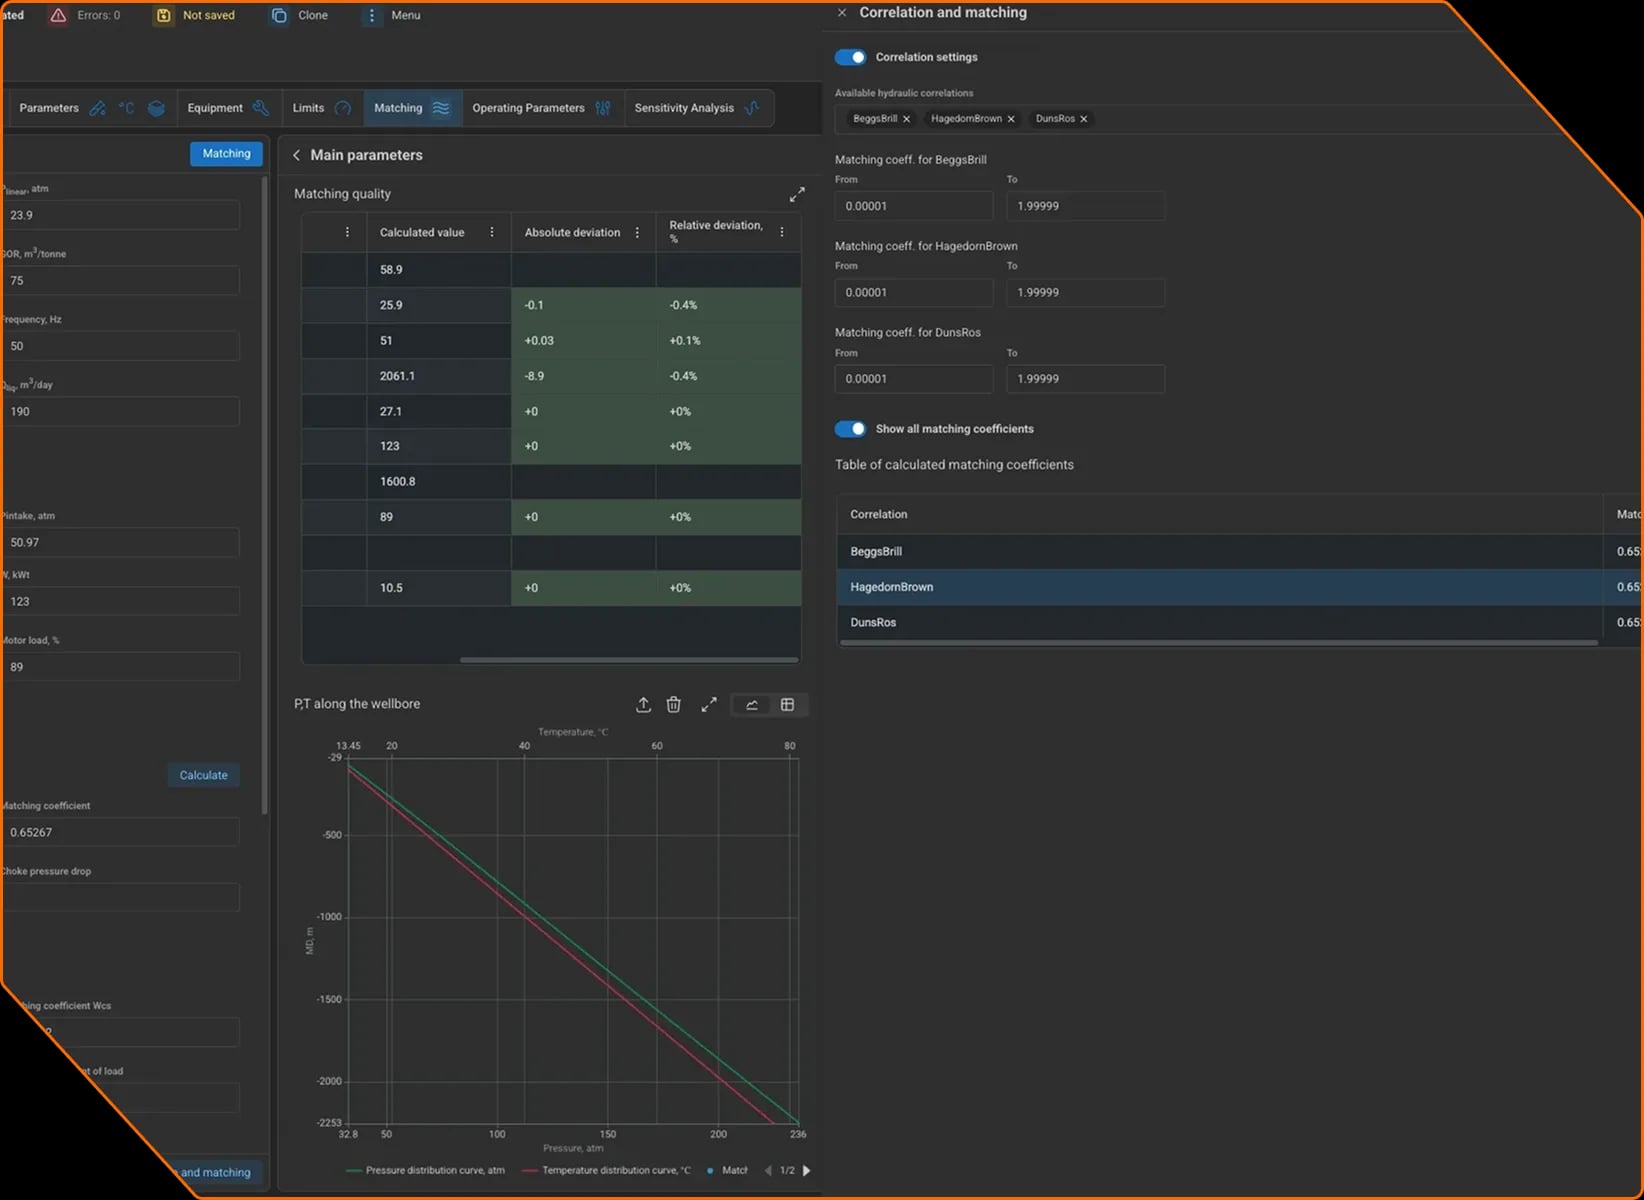Click the Calculate button

tap(204, 775)
